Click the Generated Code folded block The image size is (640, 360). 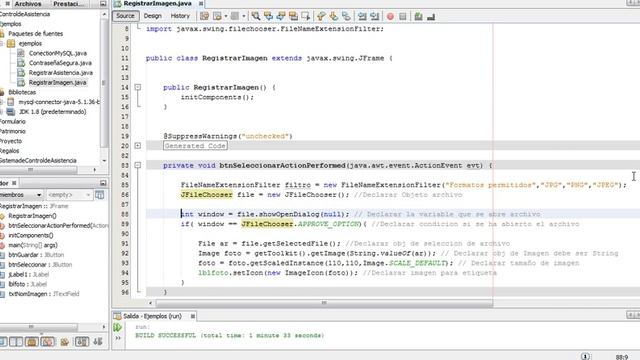195,146
